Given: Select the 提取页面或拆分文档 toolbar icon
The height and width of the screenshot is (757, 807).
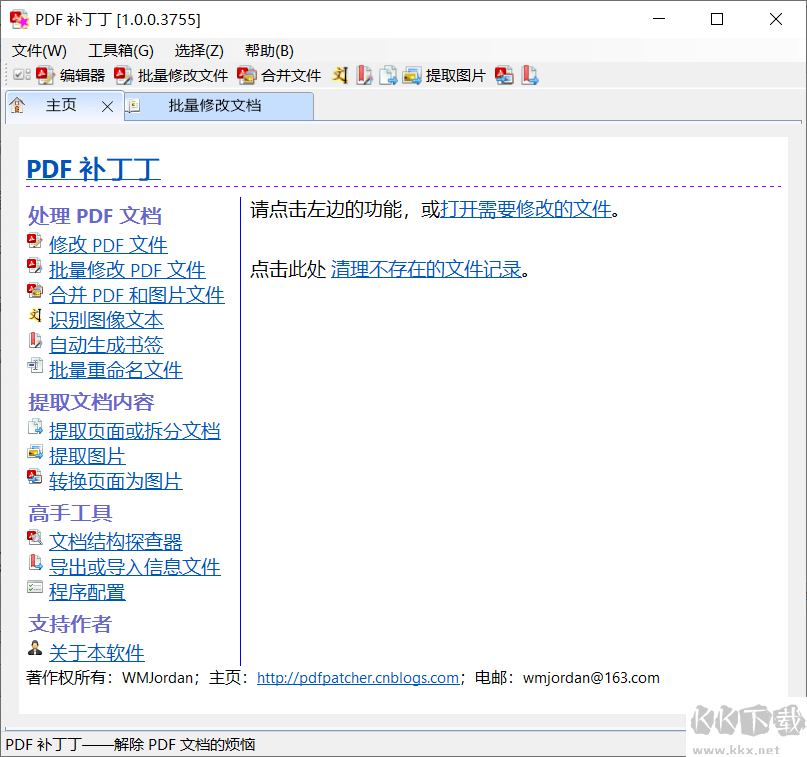Looking at the screenshot, I should tap(388, 74).
